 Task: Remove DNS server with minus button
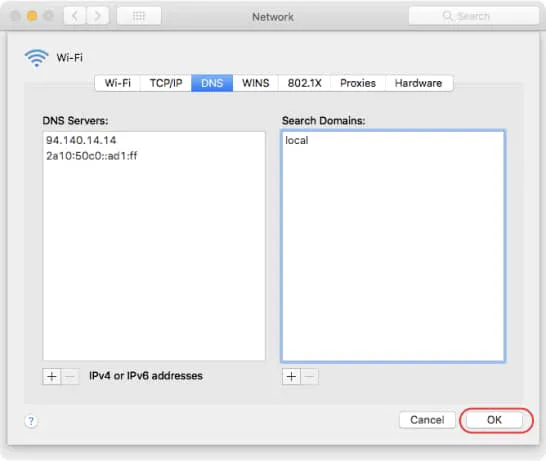70,376
